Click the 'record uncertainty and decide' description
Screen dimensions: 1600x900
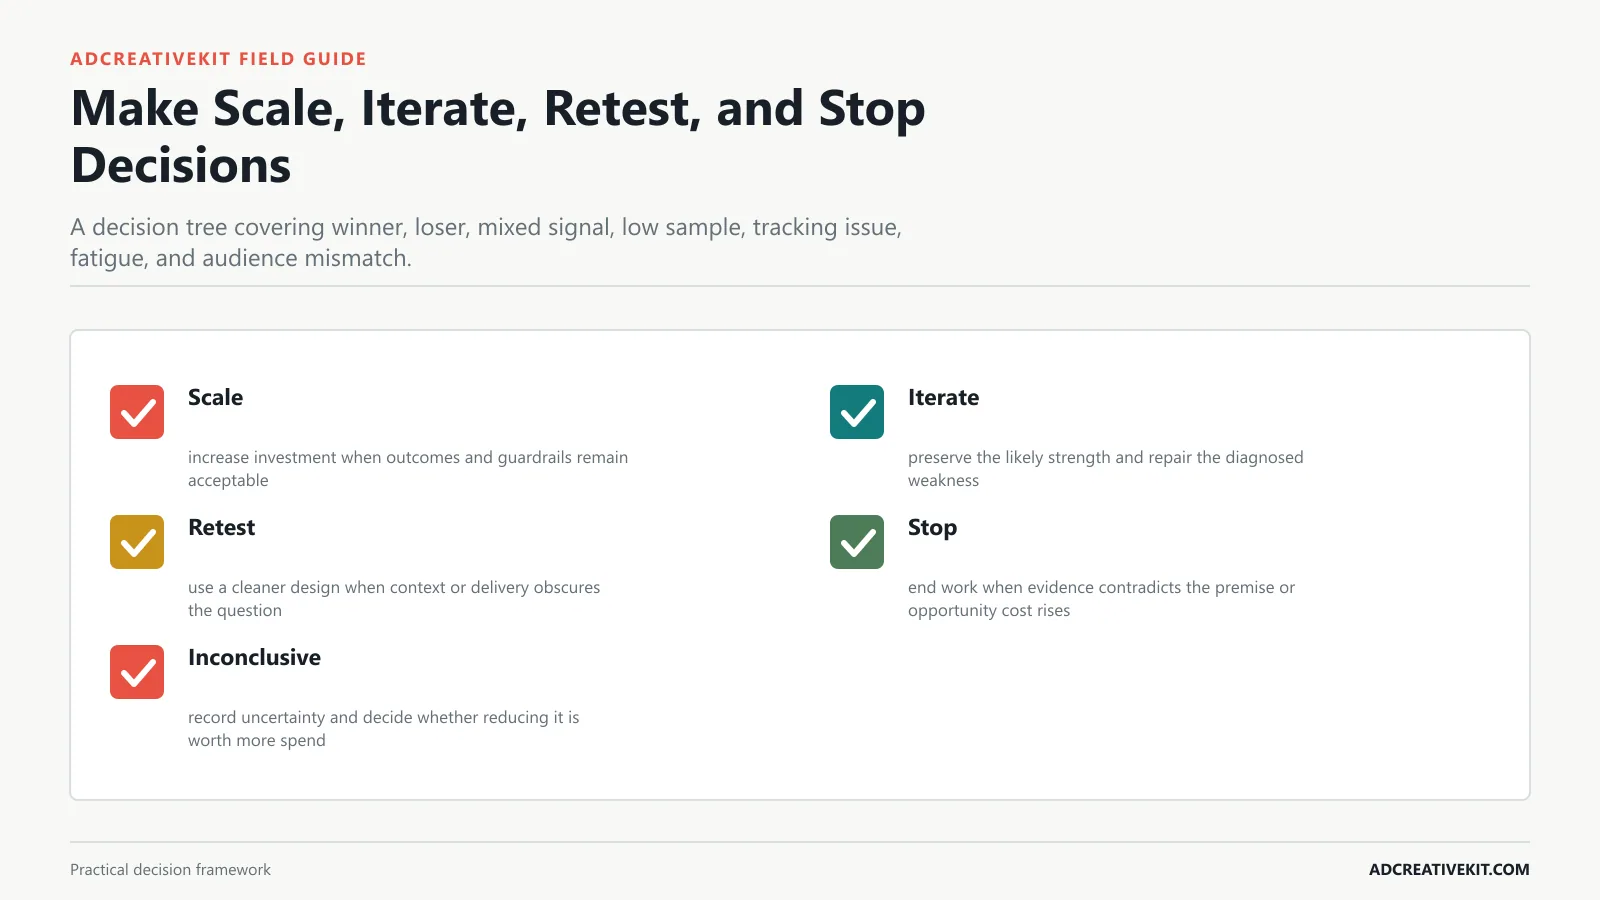383,729
